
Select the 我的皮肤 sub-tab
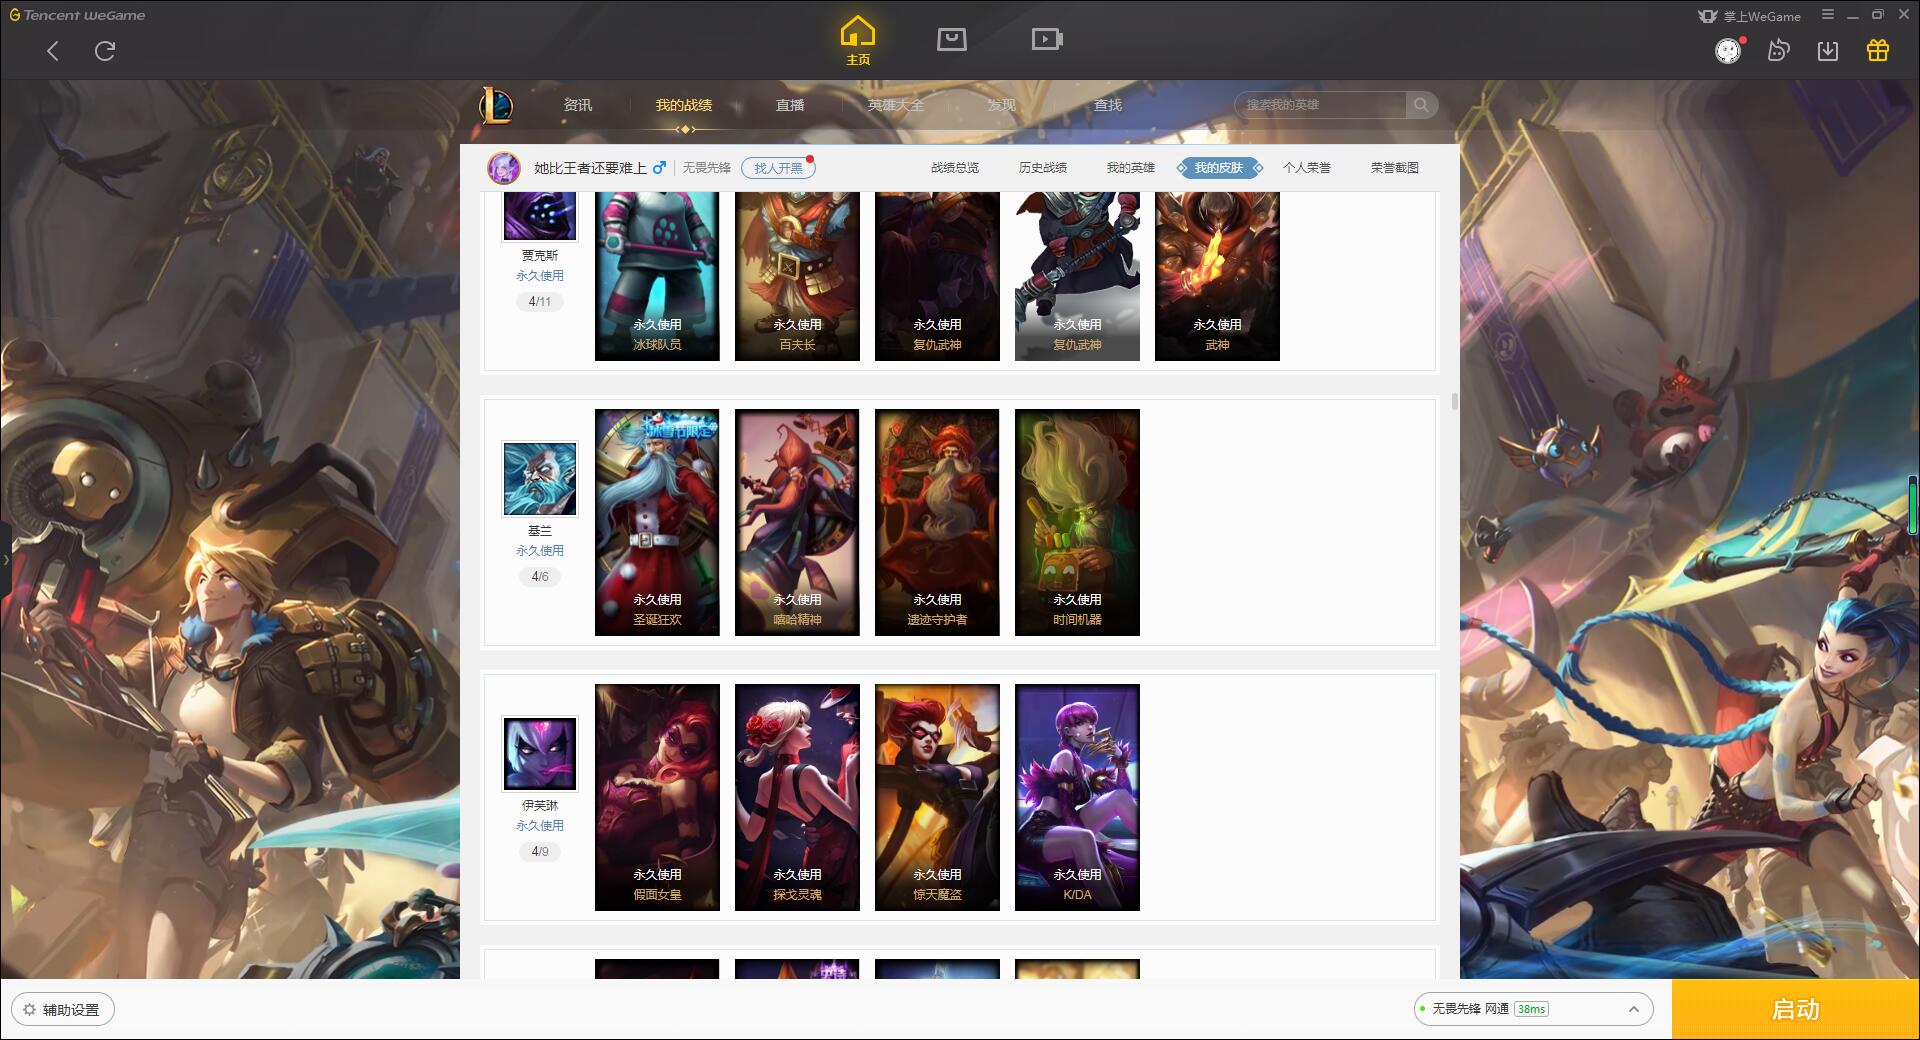click(1219, 168)
